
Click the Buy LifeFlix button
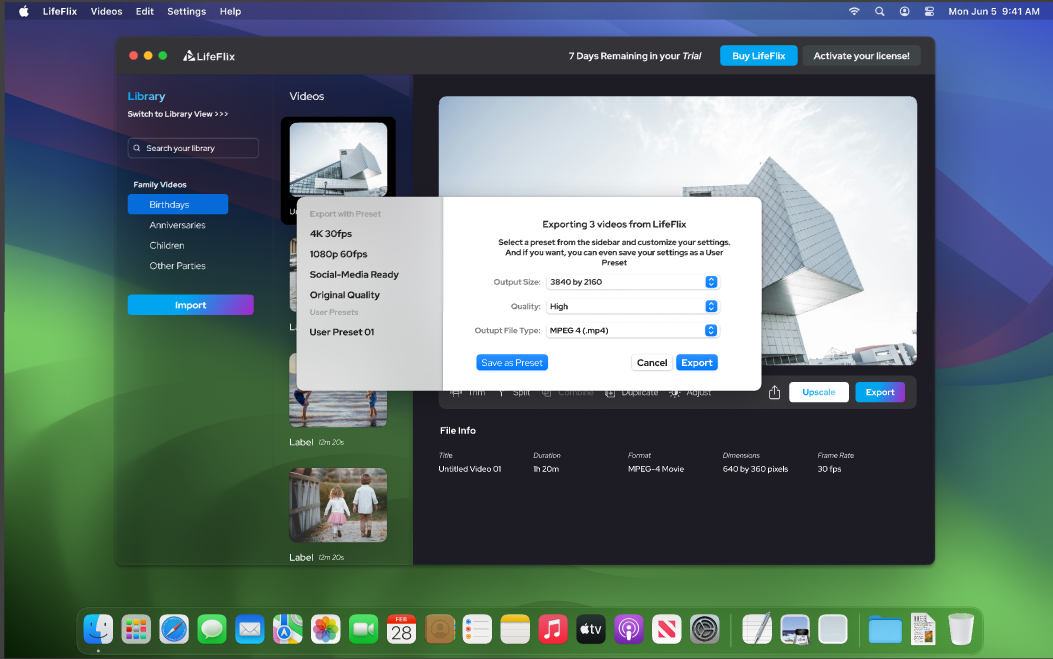coord(759,56)
